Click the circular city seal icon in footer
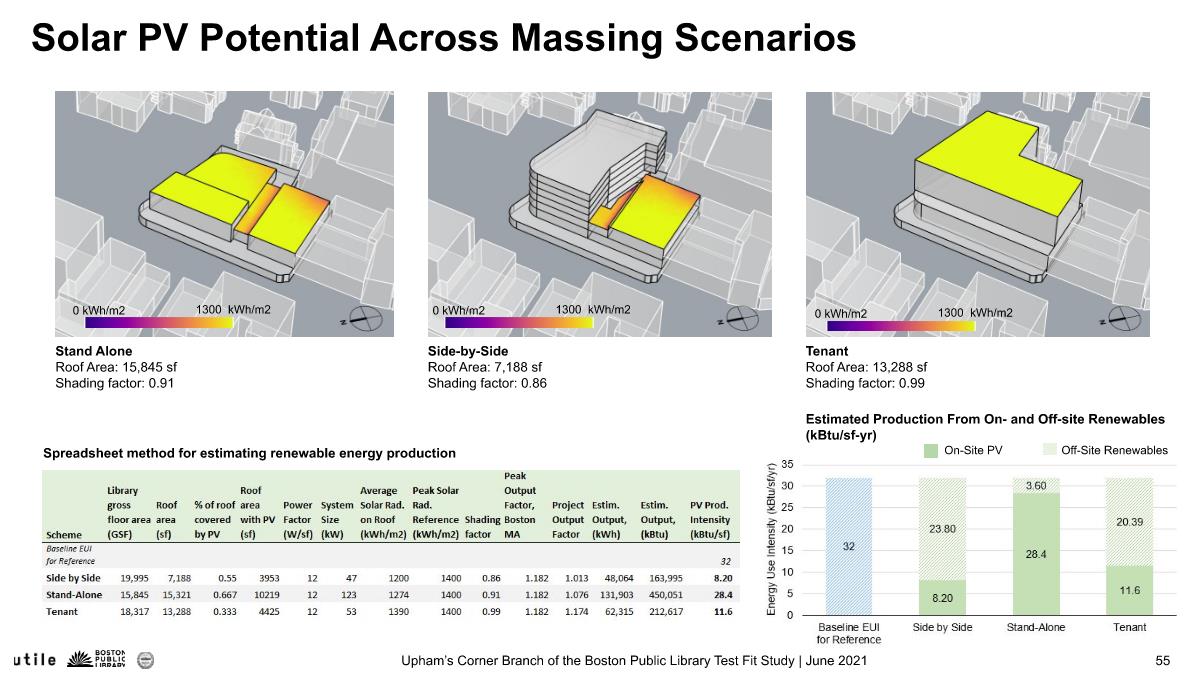The image size is (1200, 675). pyautogui.click(x=145, y=659)
